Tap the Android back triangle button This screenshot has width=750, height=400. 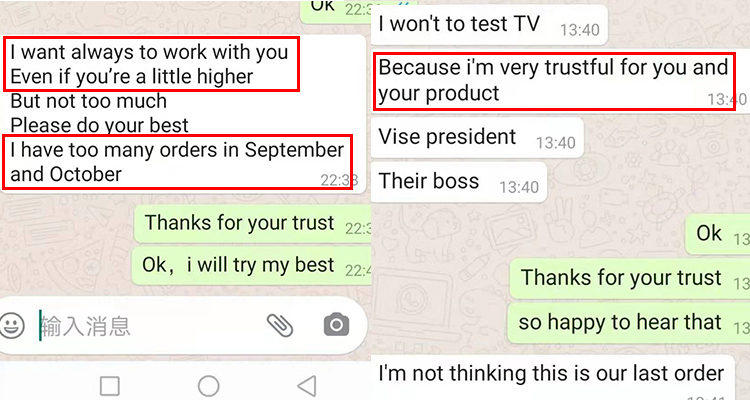(307, 386)
